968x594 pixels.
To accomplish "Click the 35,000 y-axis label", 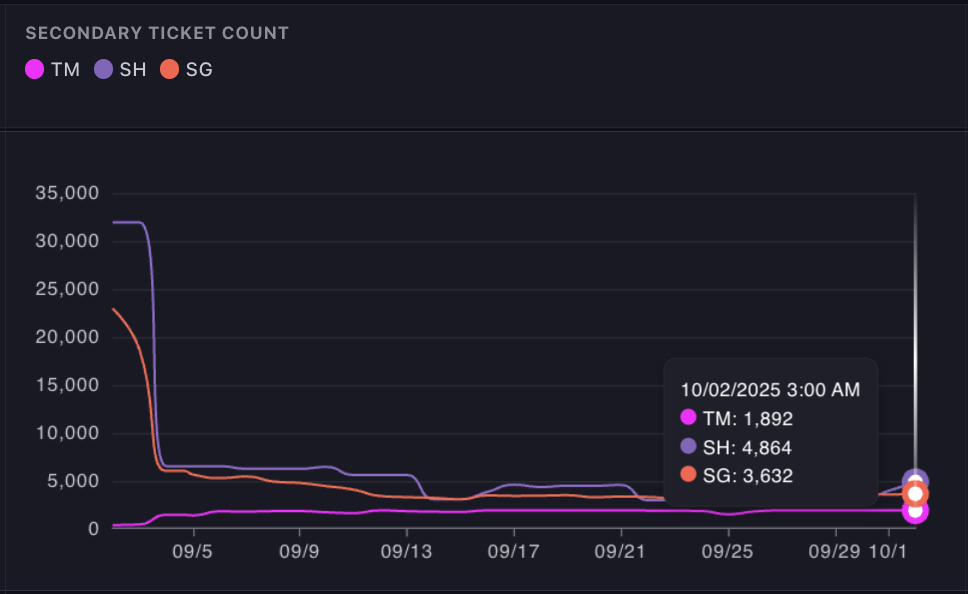I will coord(64,193).
